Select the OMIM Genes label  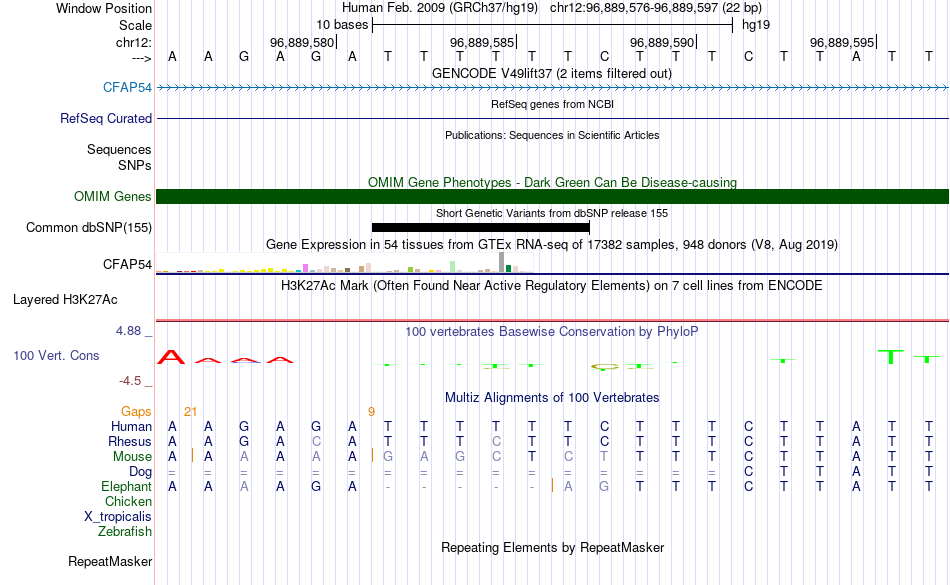point(112,196)
